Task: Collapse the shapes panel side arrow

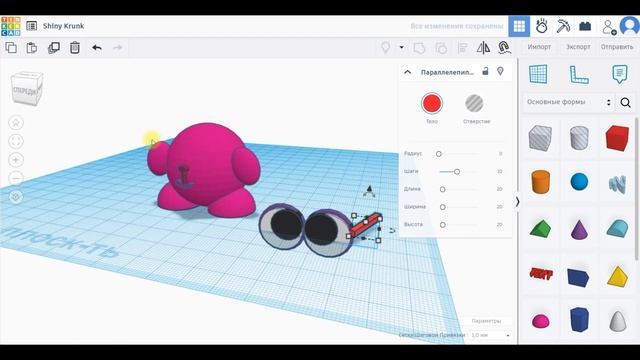Action: point(518,202)
